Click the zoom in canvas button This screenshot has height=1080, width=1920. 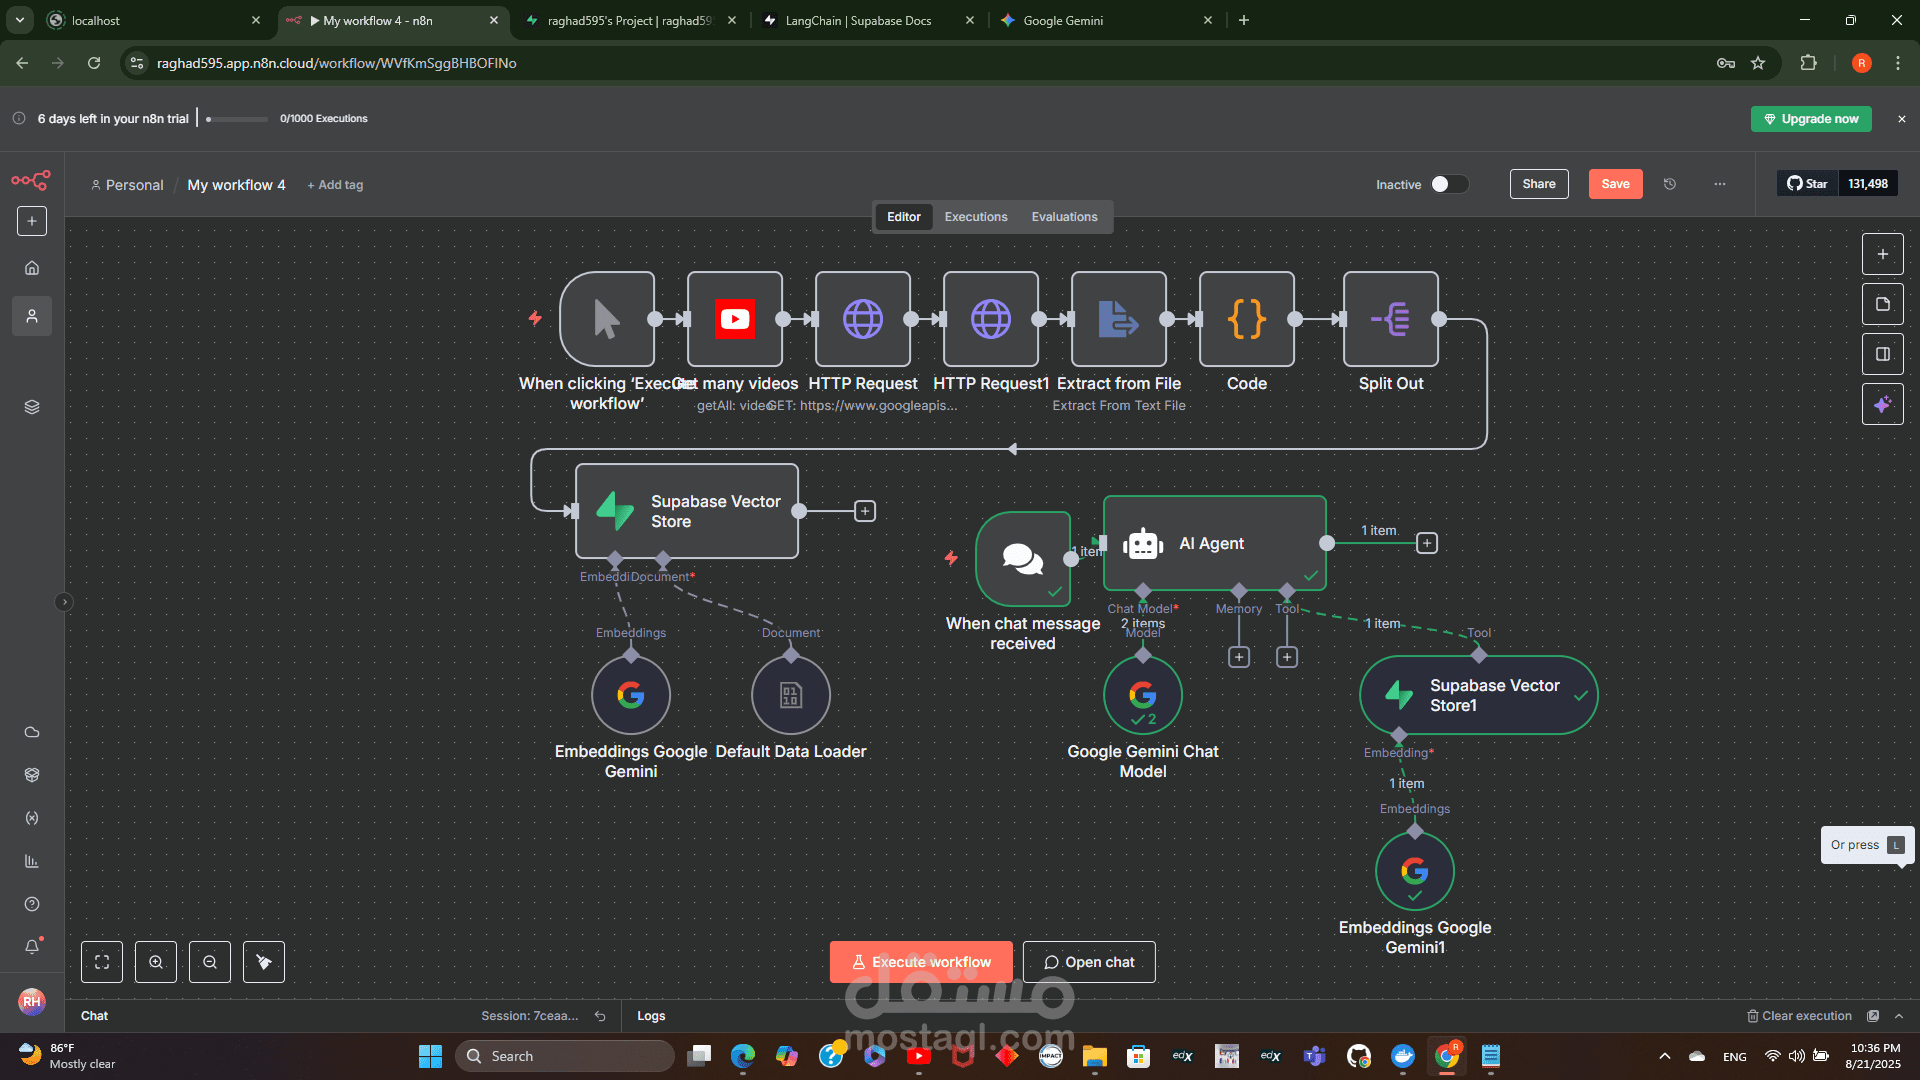point(156,962)
